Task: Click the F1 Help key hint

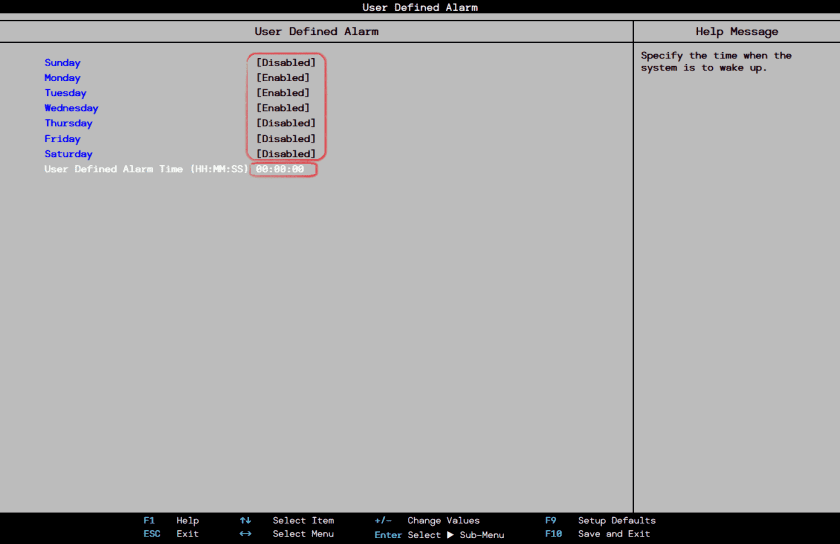Action: coord(171,521)
